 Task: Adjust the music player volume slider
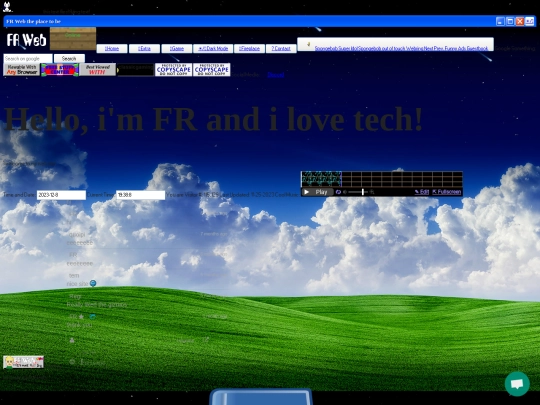(x=358, y=192)
